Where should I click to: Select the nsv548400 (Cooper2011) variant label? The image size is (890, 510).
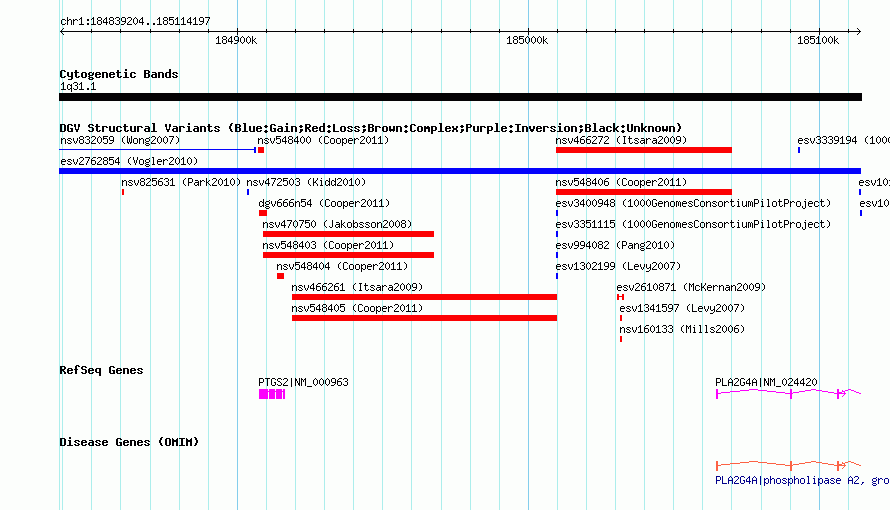[323, 140]
